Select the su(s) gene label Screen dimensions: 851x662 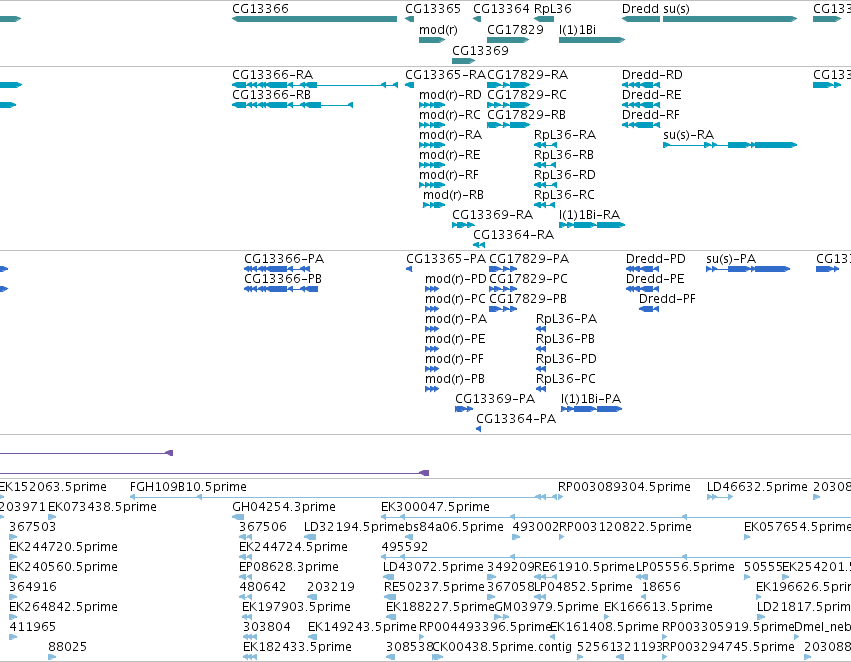(x=676, y=9)
